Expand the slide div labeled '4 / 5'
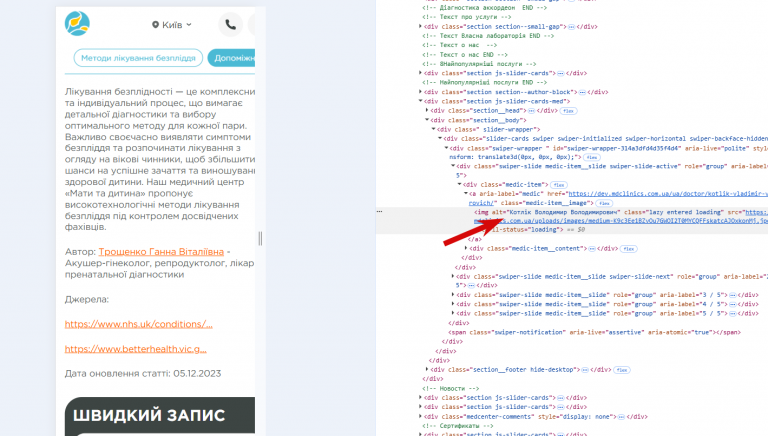 point(453,304)
